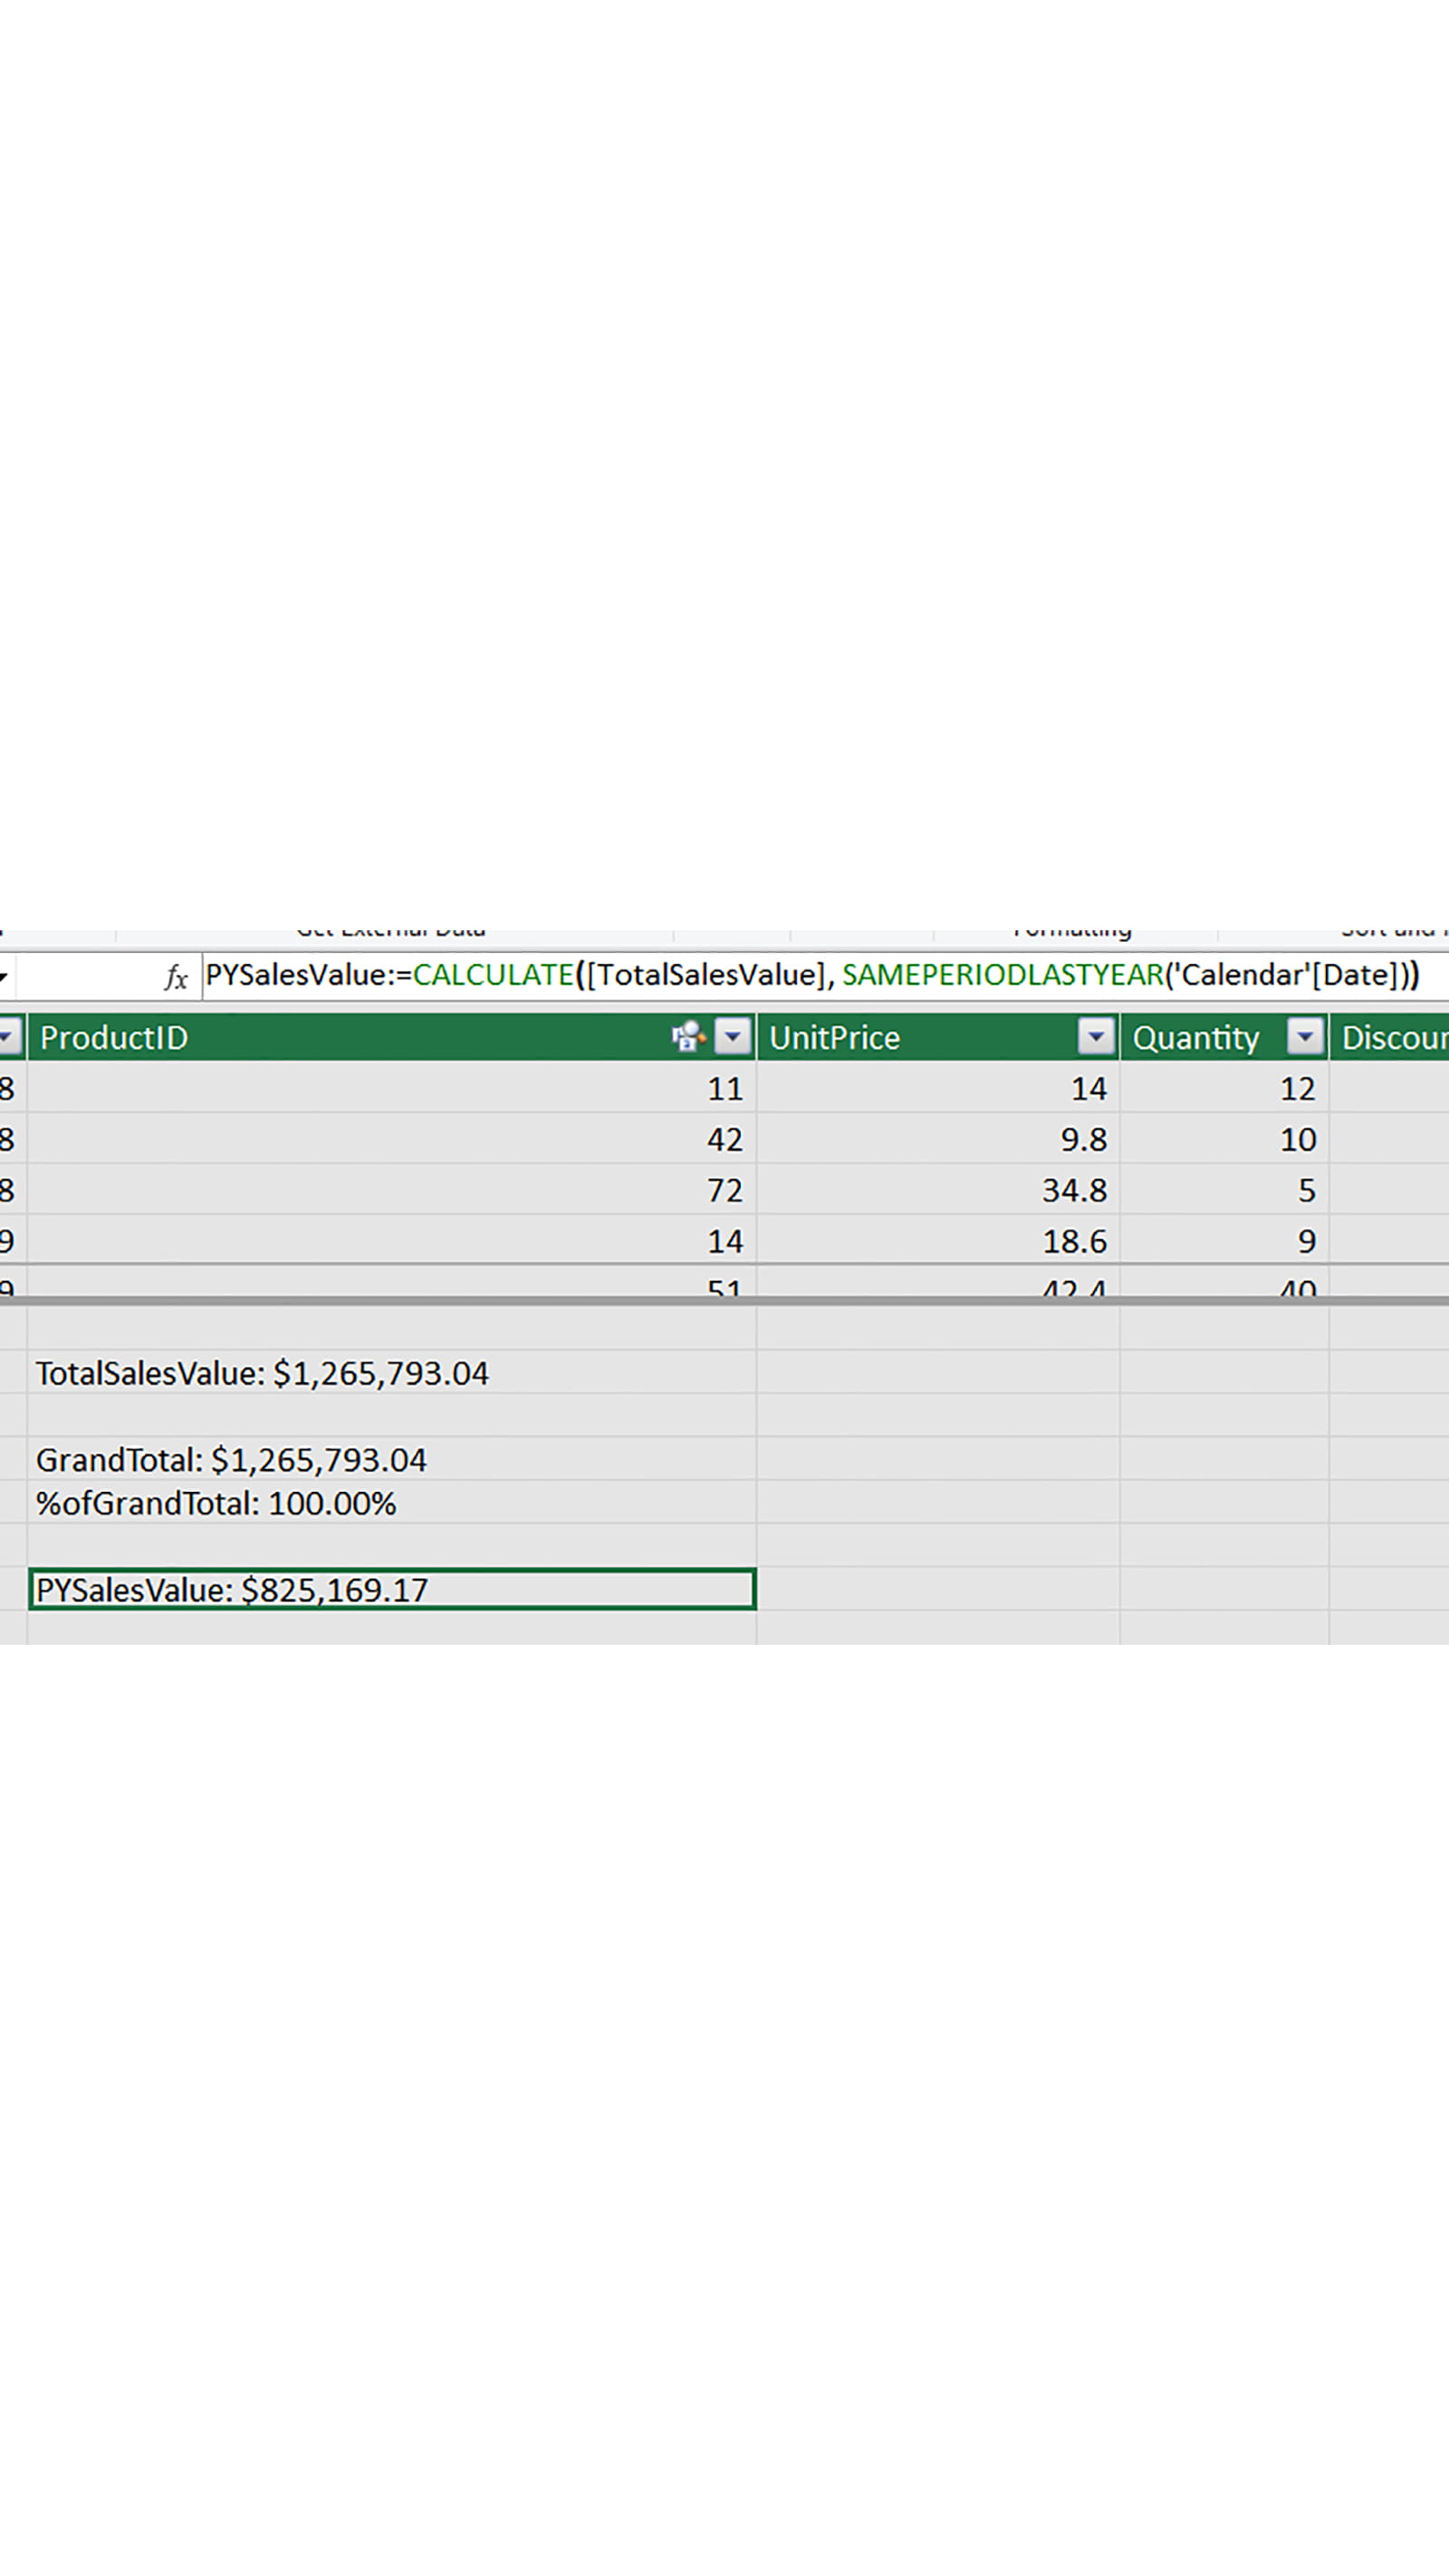Screen dimensions: 1449x2576
Task: Select the Quantity column header
Action: point(1200,1038)
